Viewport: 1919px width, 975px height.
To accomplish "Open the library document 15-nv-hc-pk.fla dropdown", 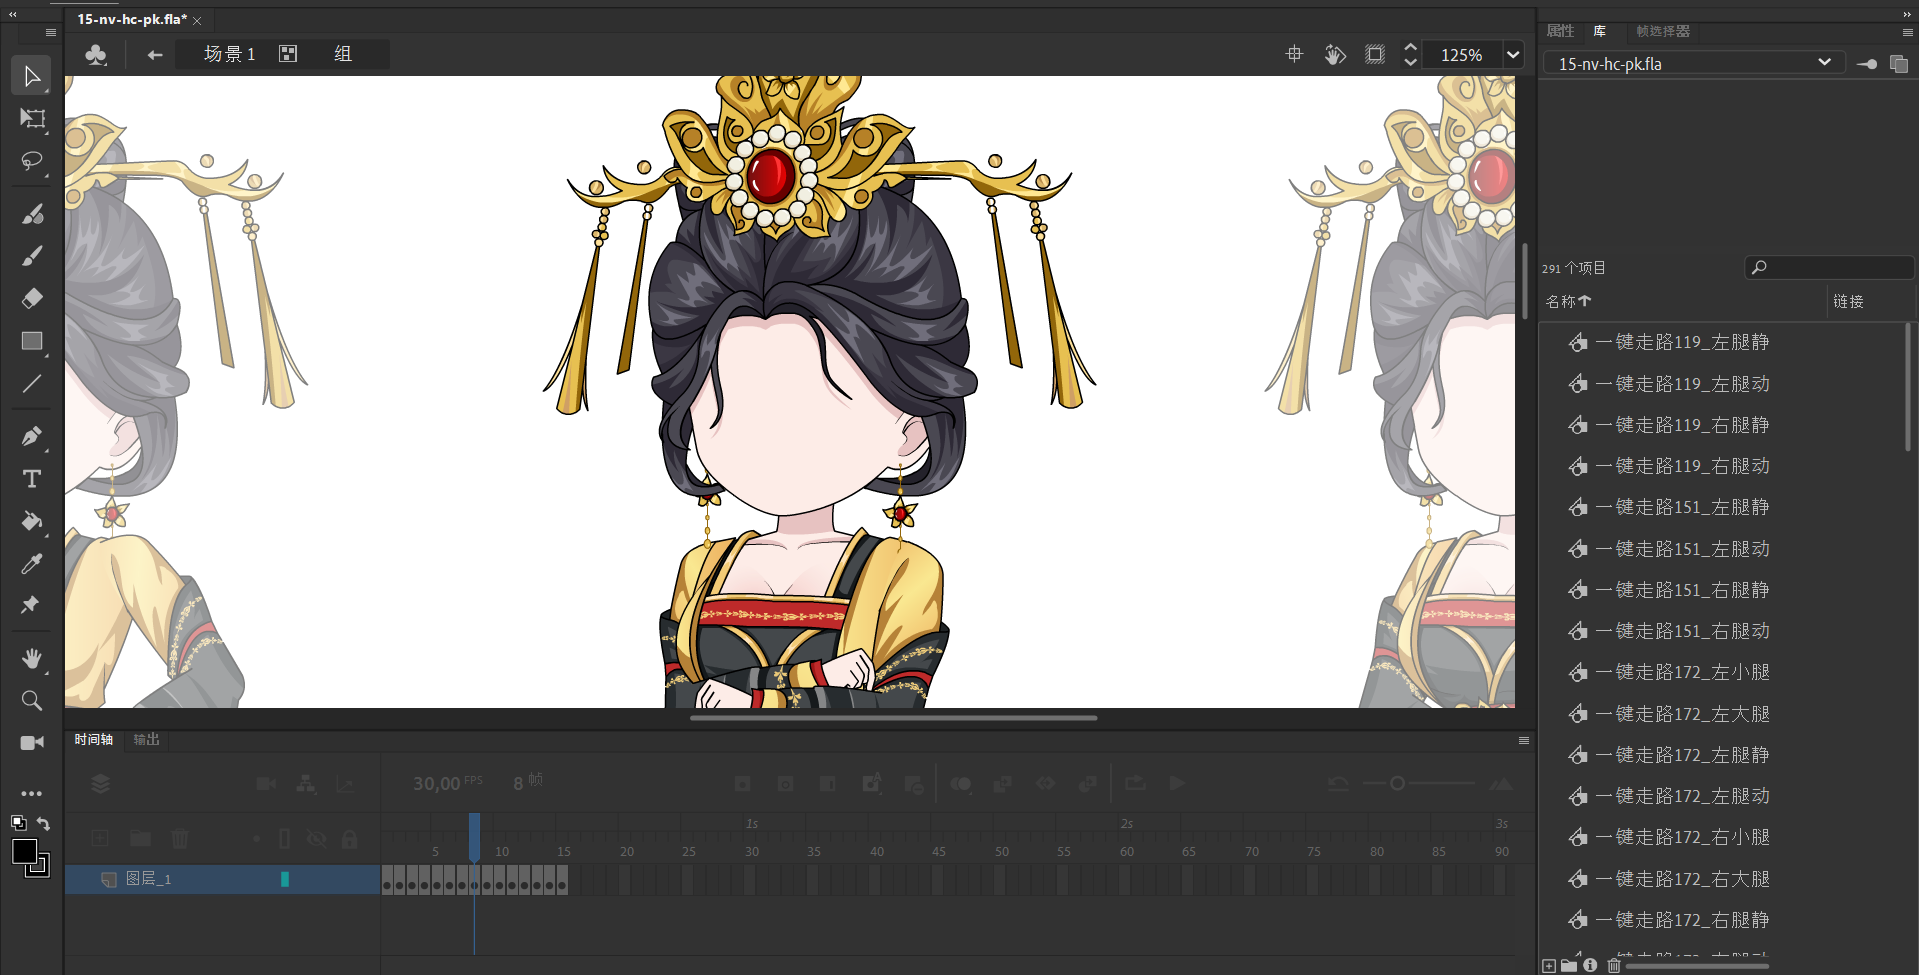I will 1824,63.
